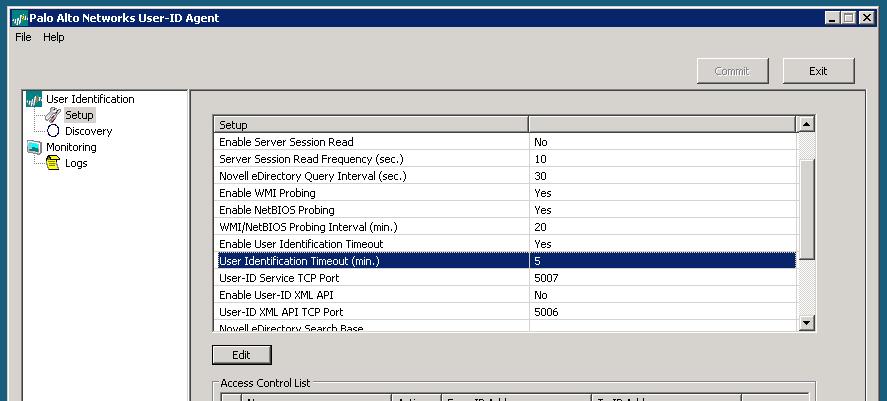Select the Enable Server Session Read row
This screenshot has width=887, height=401.
[505, 142]
